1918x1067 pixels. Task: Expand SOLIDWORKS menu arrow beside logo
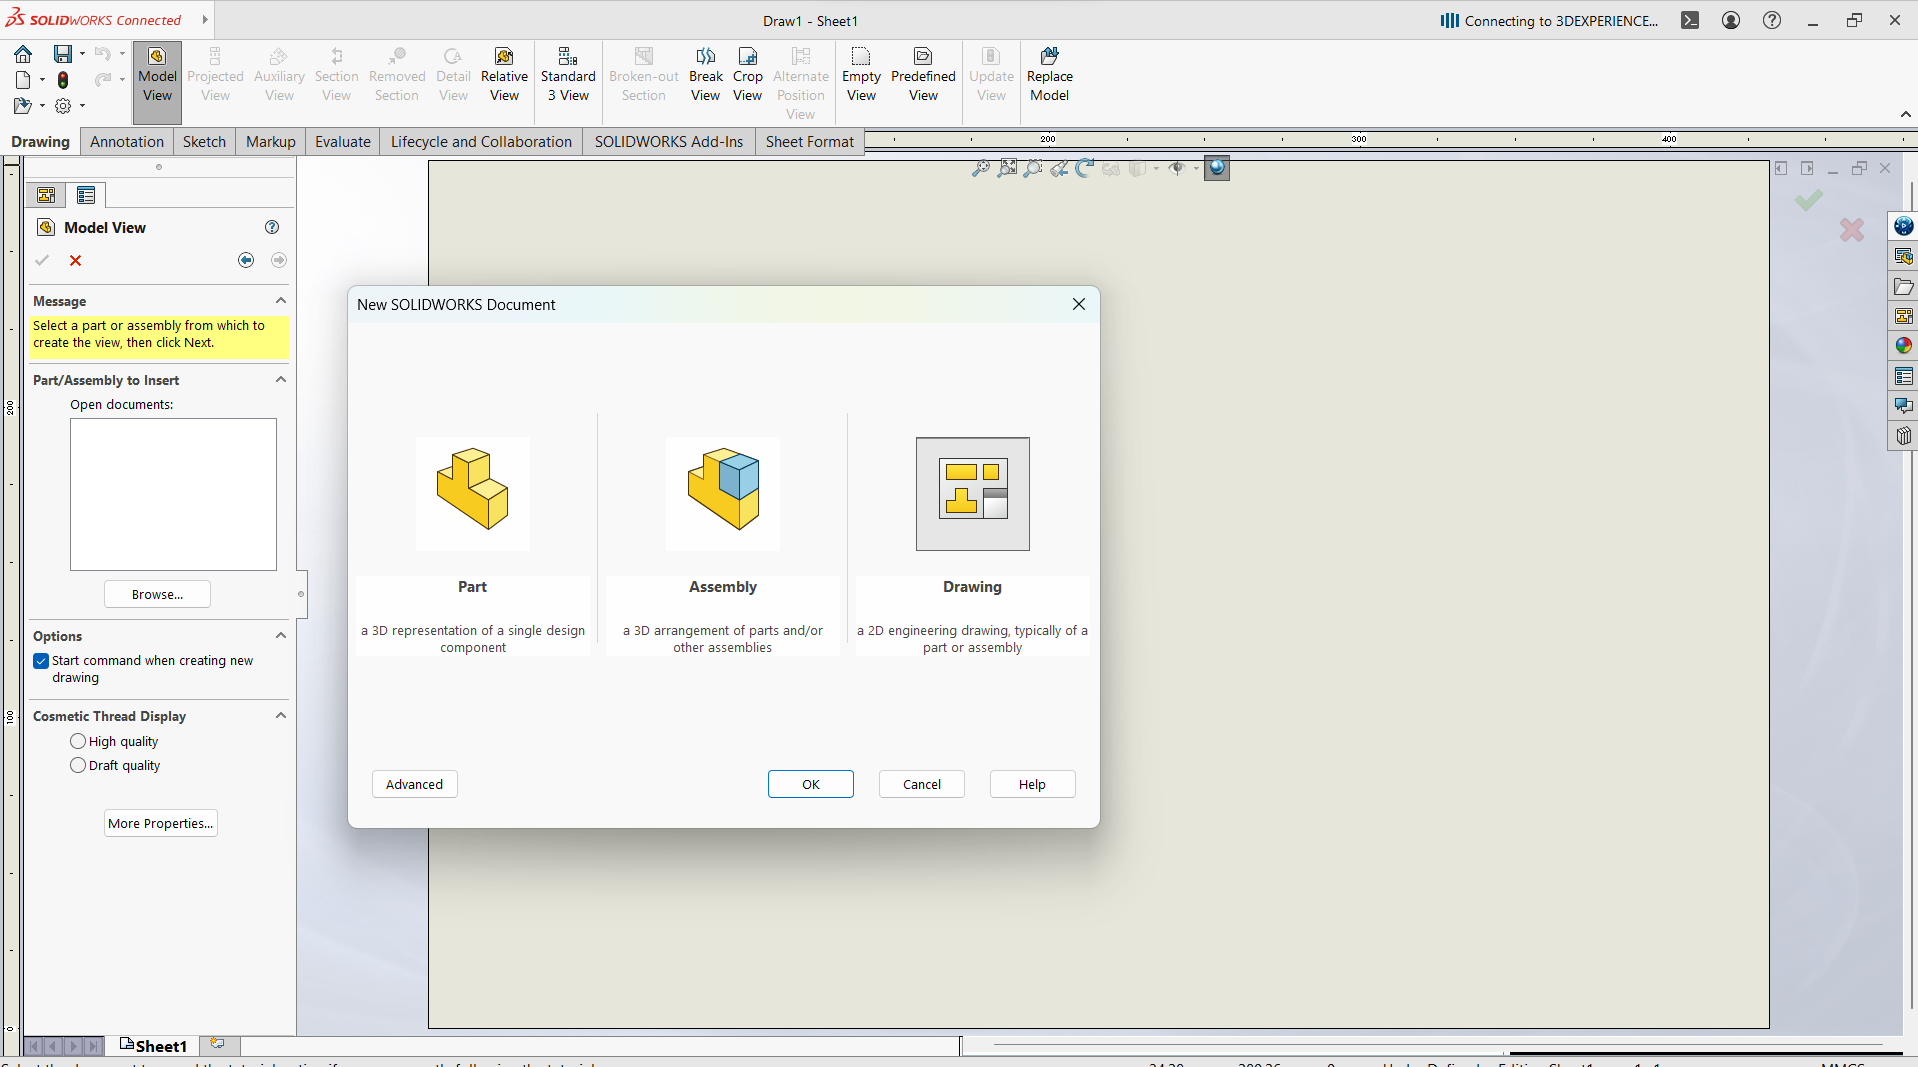coord(205,20)
